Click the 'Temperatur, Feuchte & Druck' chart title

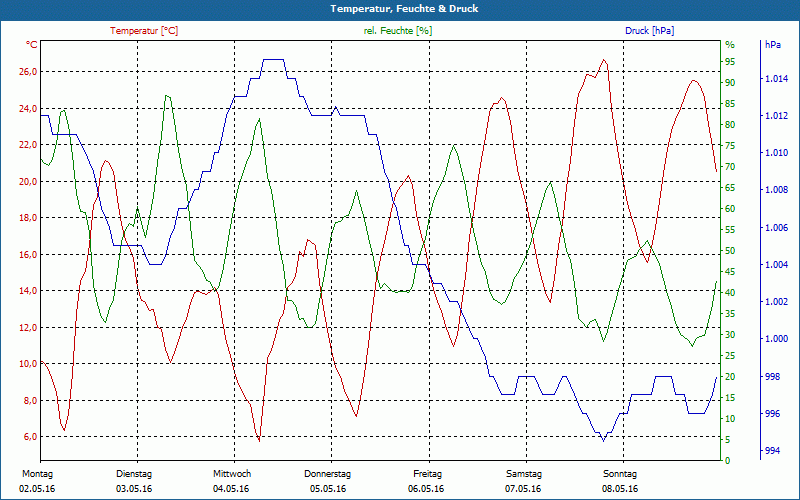pos(404,9)
